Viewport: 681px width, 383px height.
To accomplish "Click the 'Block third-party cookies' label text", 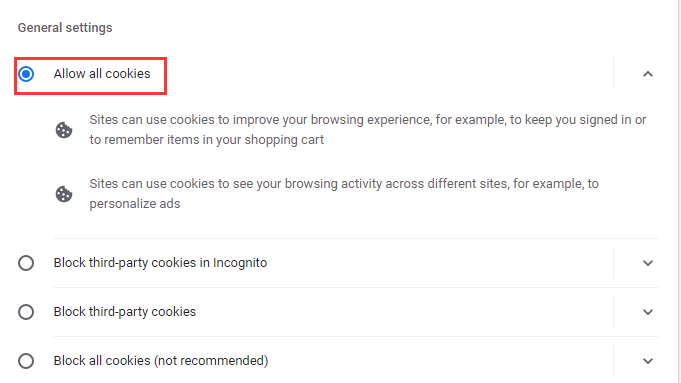I will [x=125, y=312].
